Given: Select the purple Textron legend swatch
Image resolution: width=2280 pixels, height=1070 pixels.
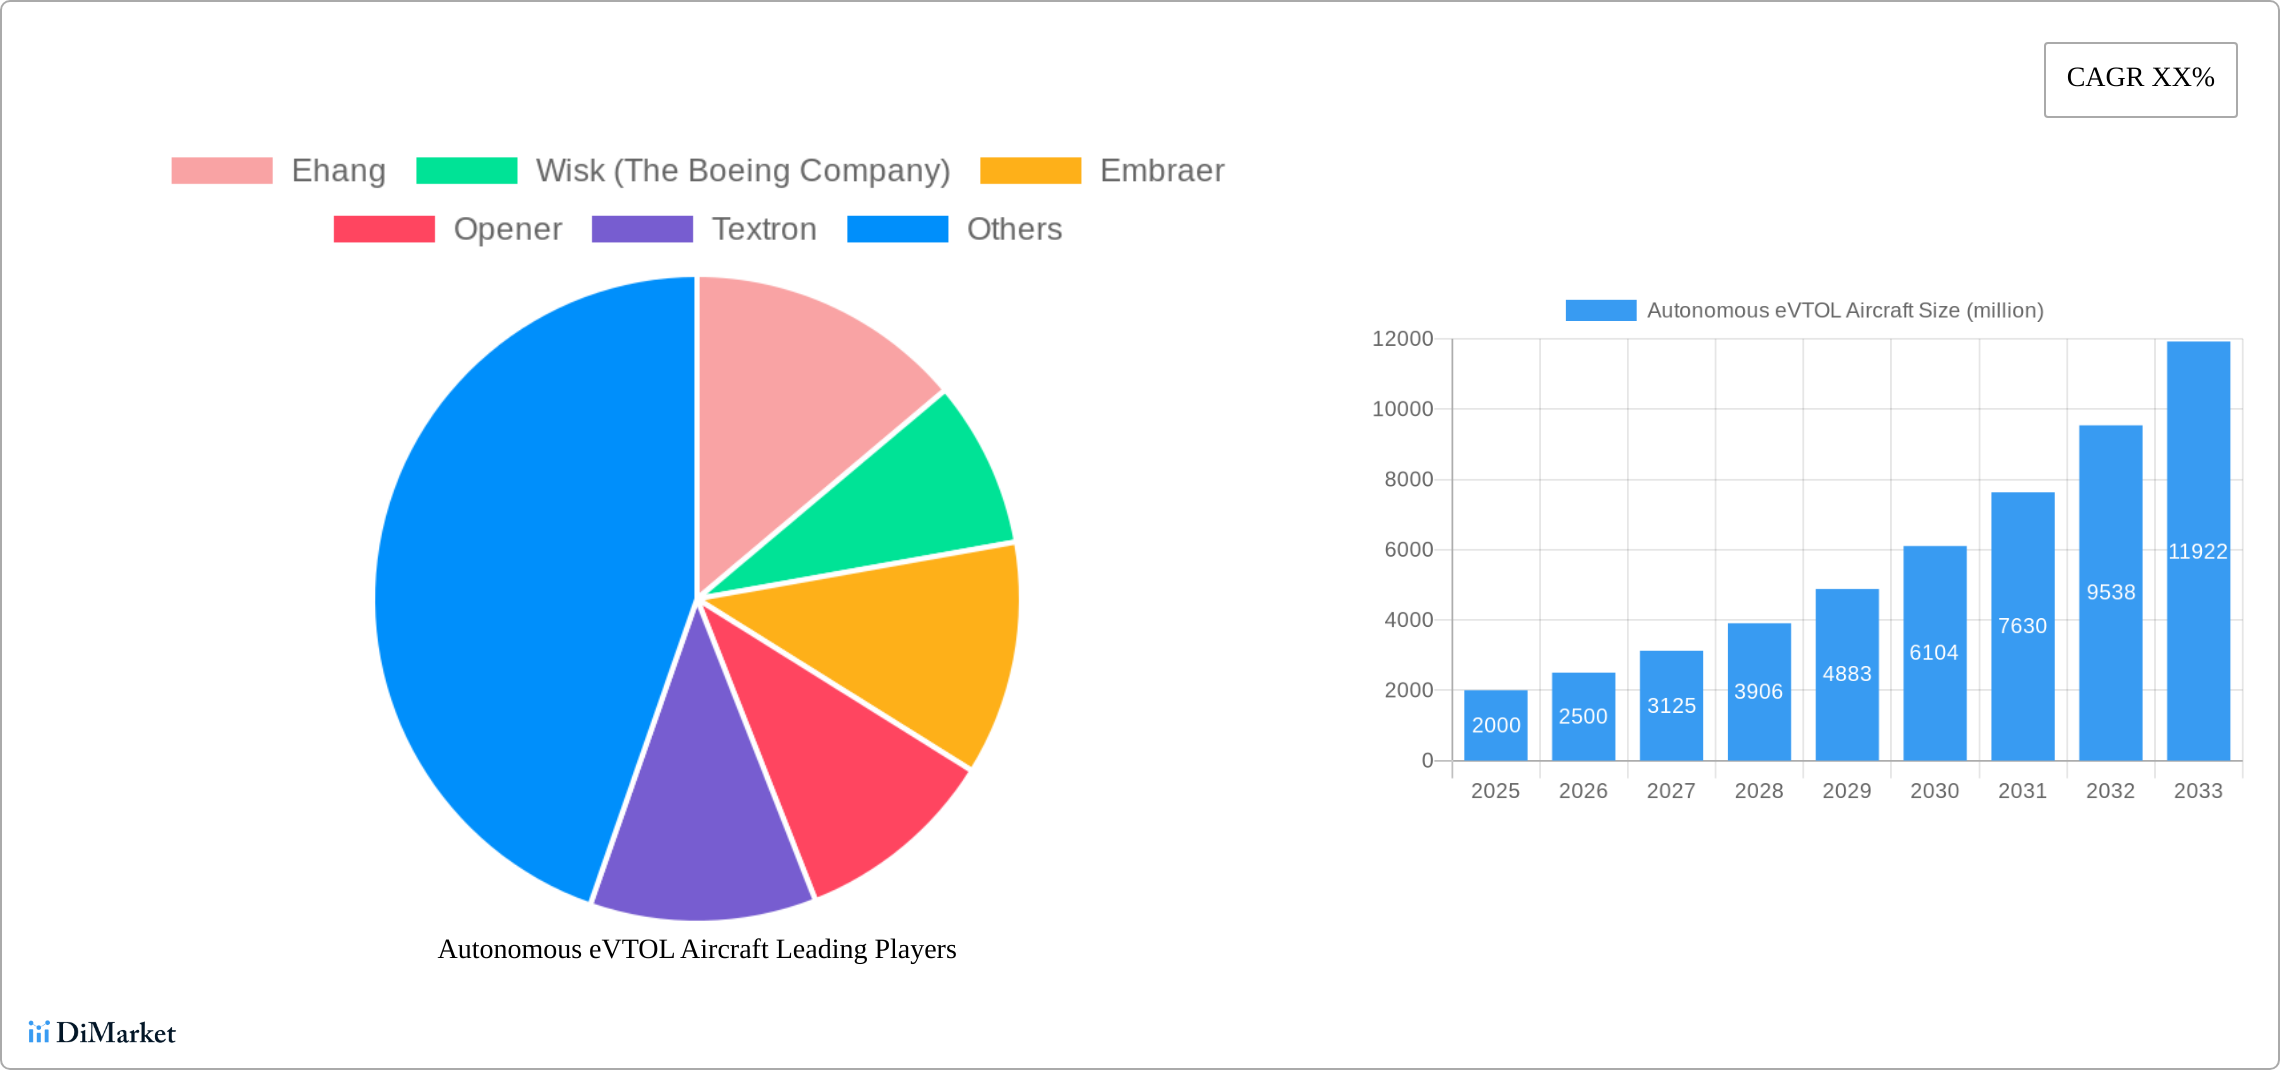Looking at the screenshot, I should [643, 229].
